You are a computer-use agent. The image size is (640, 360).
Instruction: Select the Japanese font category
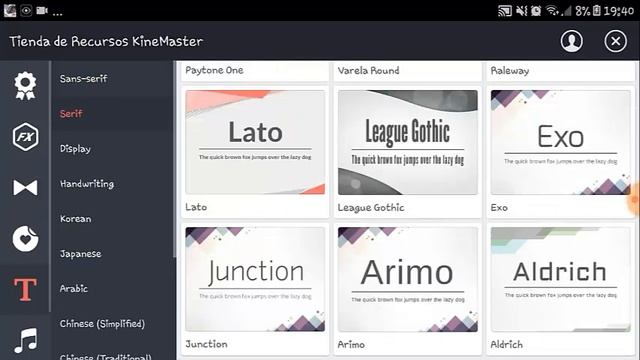point(80,254)
